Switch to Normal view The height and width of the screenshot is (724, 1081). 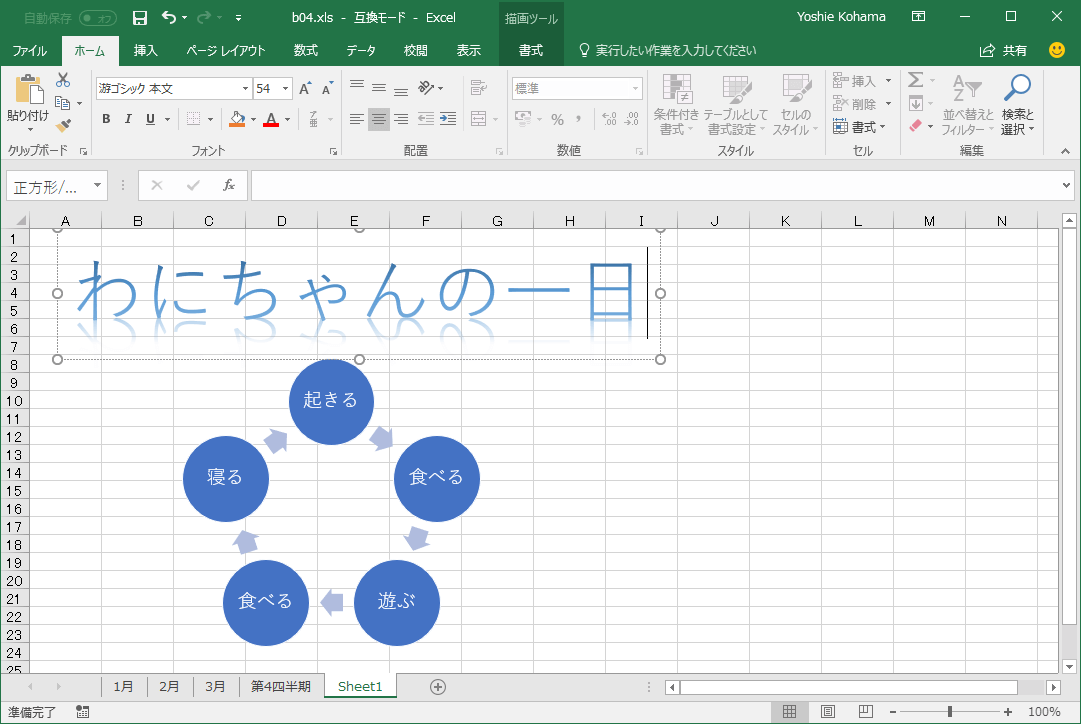789,712
